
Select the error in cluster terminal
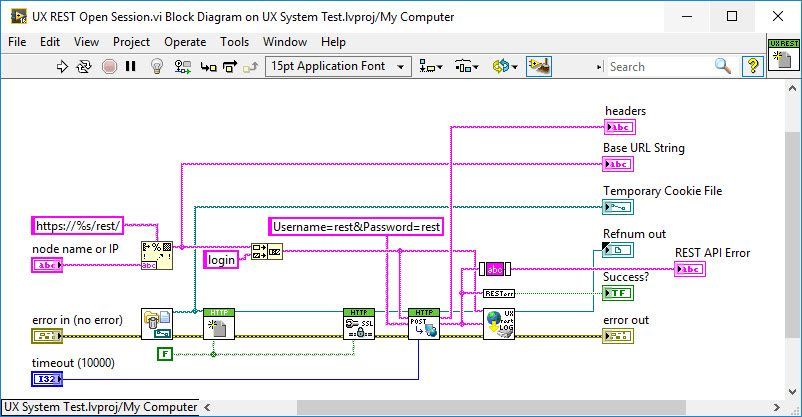(x=47, y=336)
